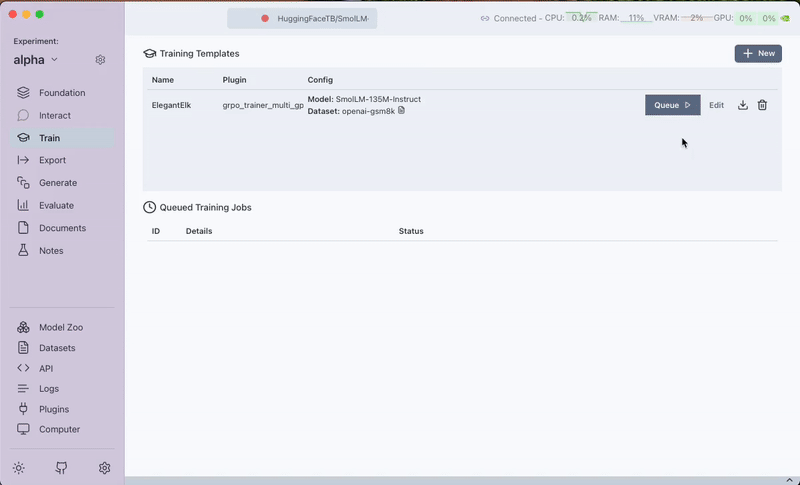This screenshot has width=800, height=485.
Task: Download the ElegantElk template
Action: (743, 105)
